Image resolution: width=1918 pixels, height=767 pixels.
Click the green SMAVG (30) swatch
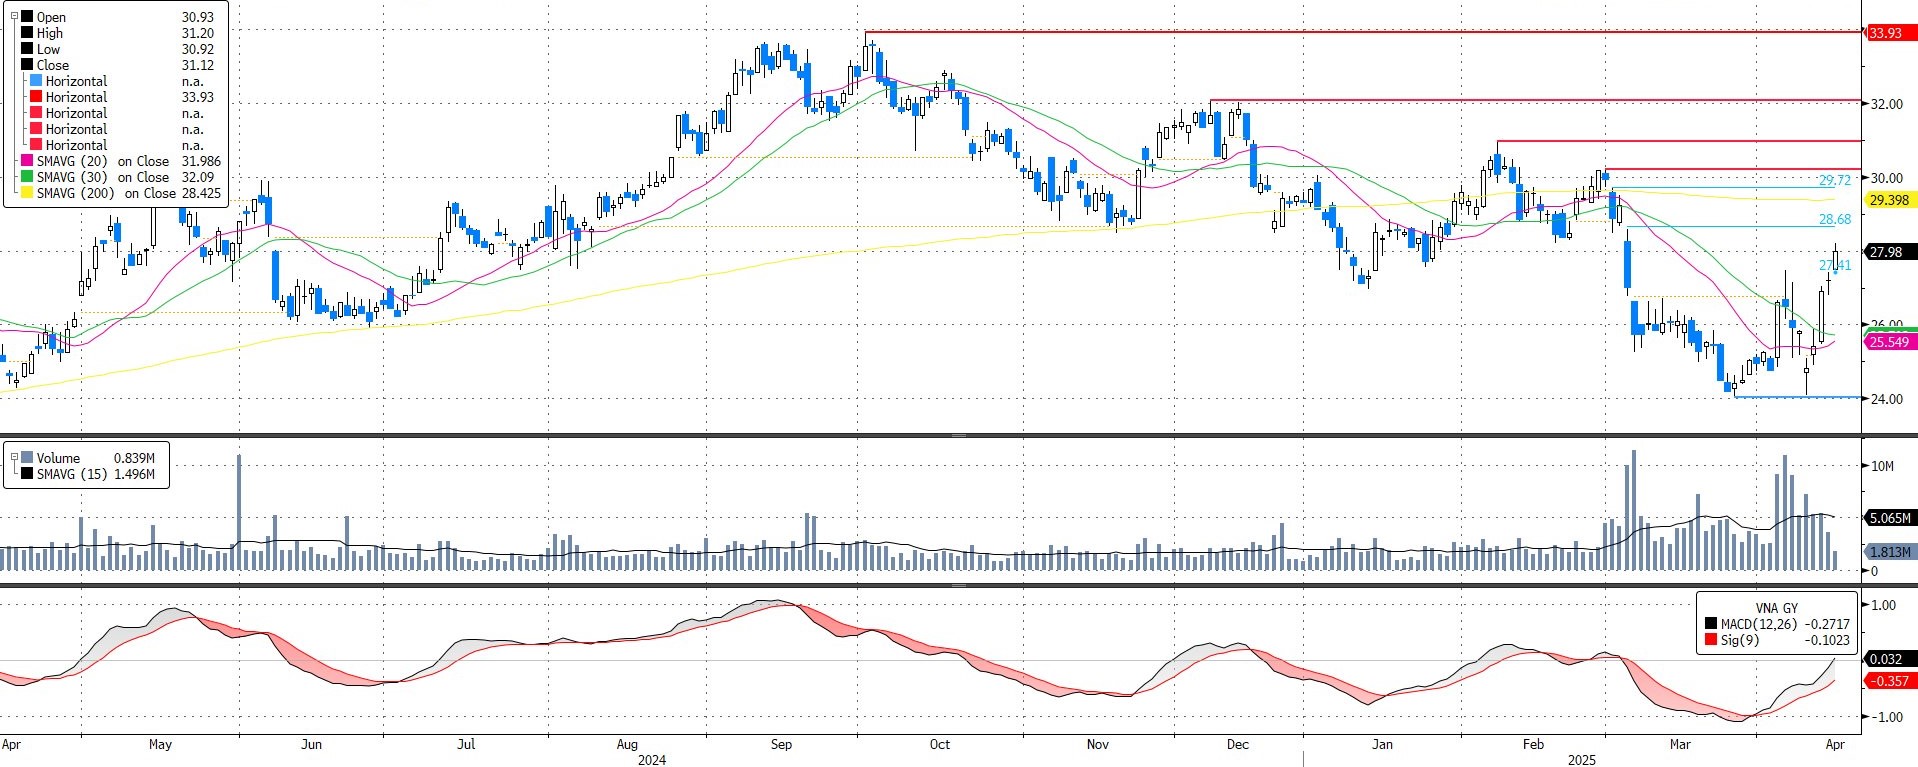pos(28,177)
